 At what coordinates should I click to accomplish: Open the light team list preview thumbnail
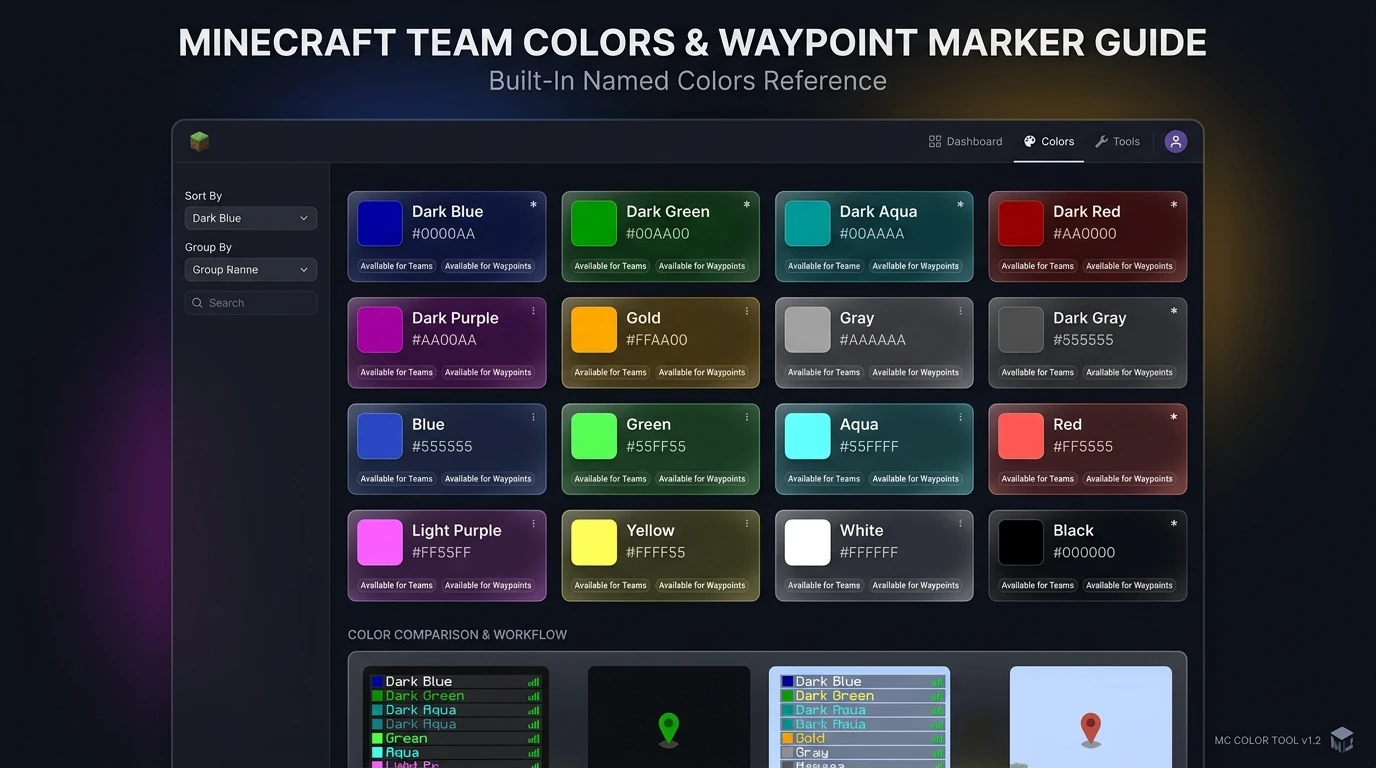(x=859, y=717)
